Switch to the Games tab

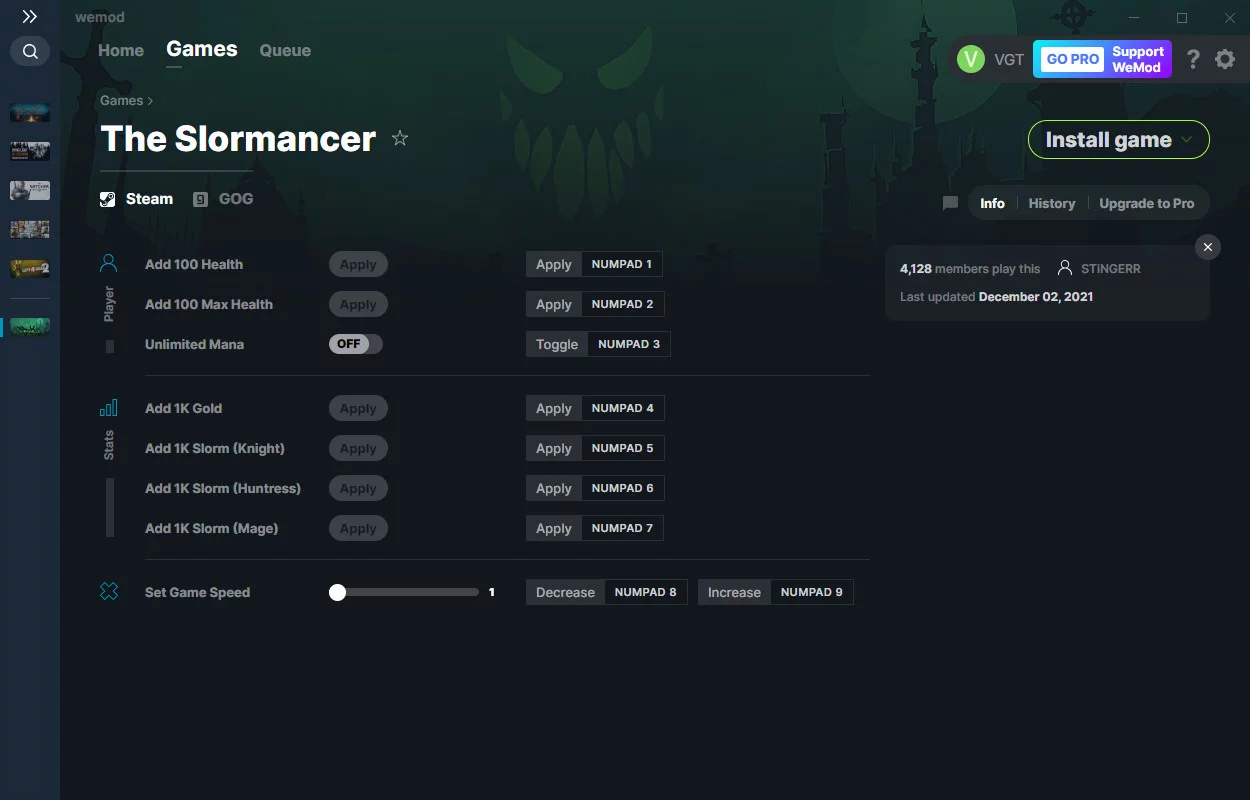(x=202, y=49)
